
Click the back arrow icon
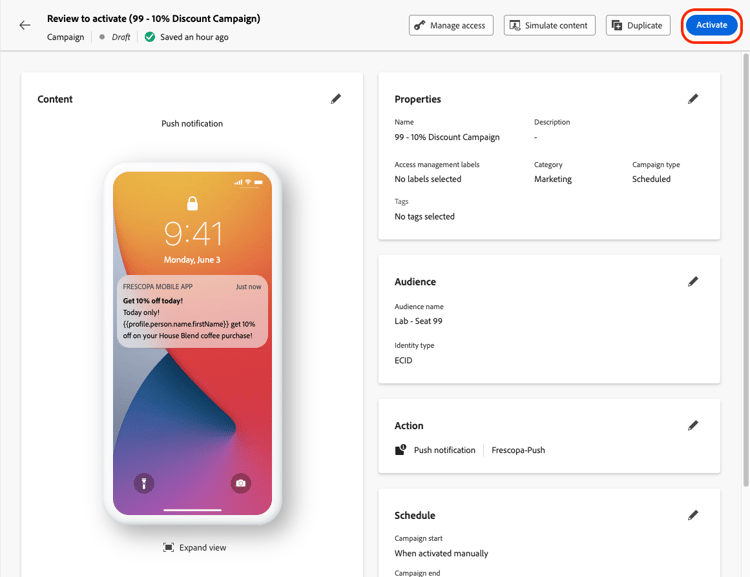point(25,25)
